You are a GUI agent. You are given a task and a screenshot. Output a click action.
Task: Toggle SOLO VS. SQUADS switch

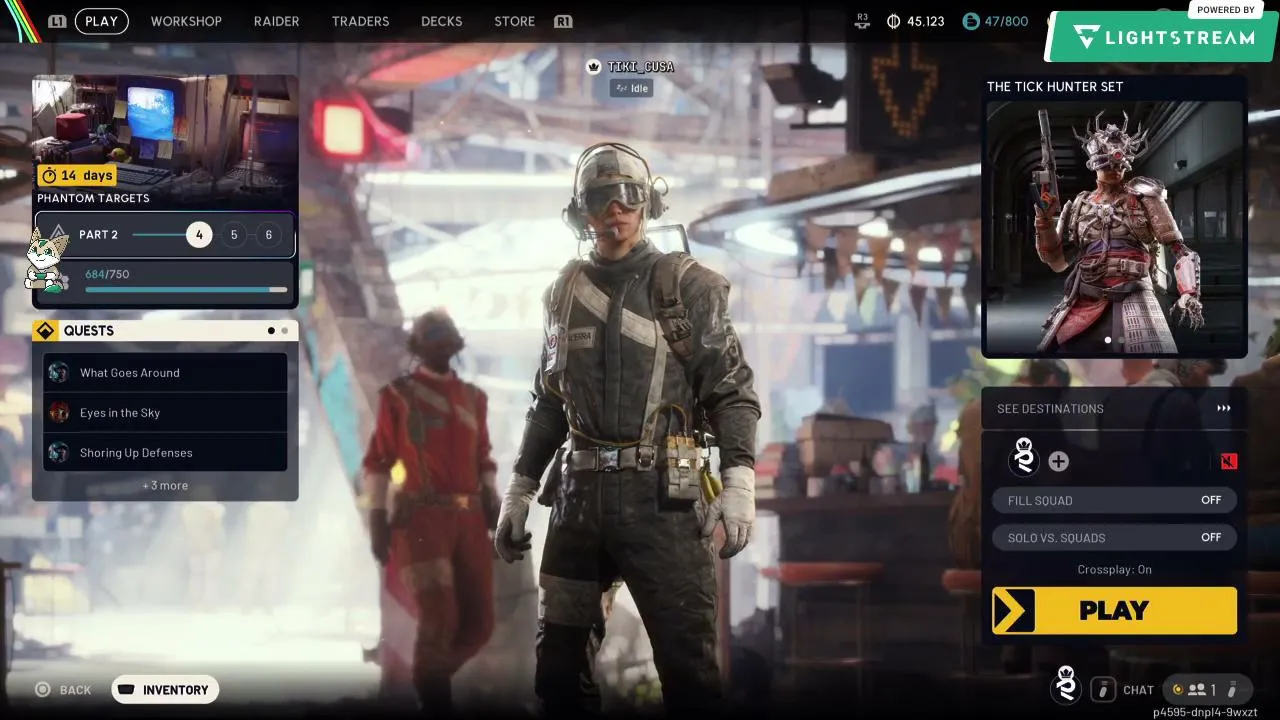[1114, 537]
